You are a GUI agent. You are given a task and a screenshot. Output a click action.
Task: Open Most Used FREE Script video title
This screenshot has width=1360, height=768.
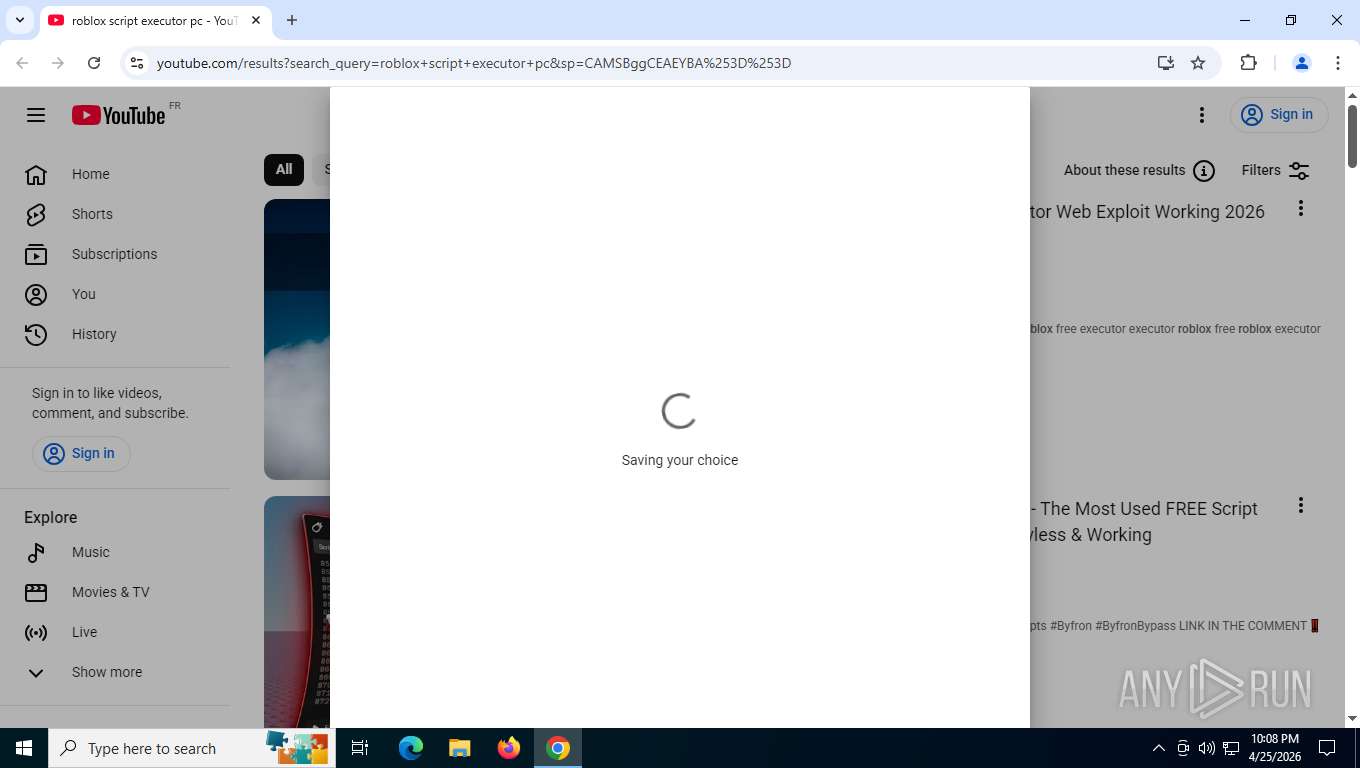point(1144,522)
